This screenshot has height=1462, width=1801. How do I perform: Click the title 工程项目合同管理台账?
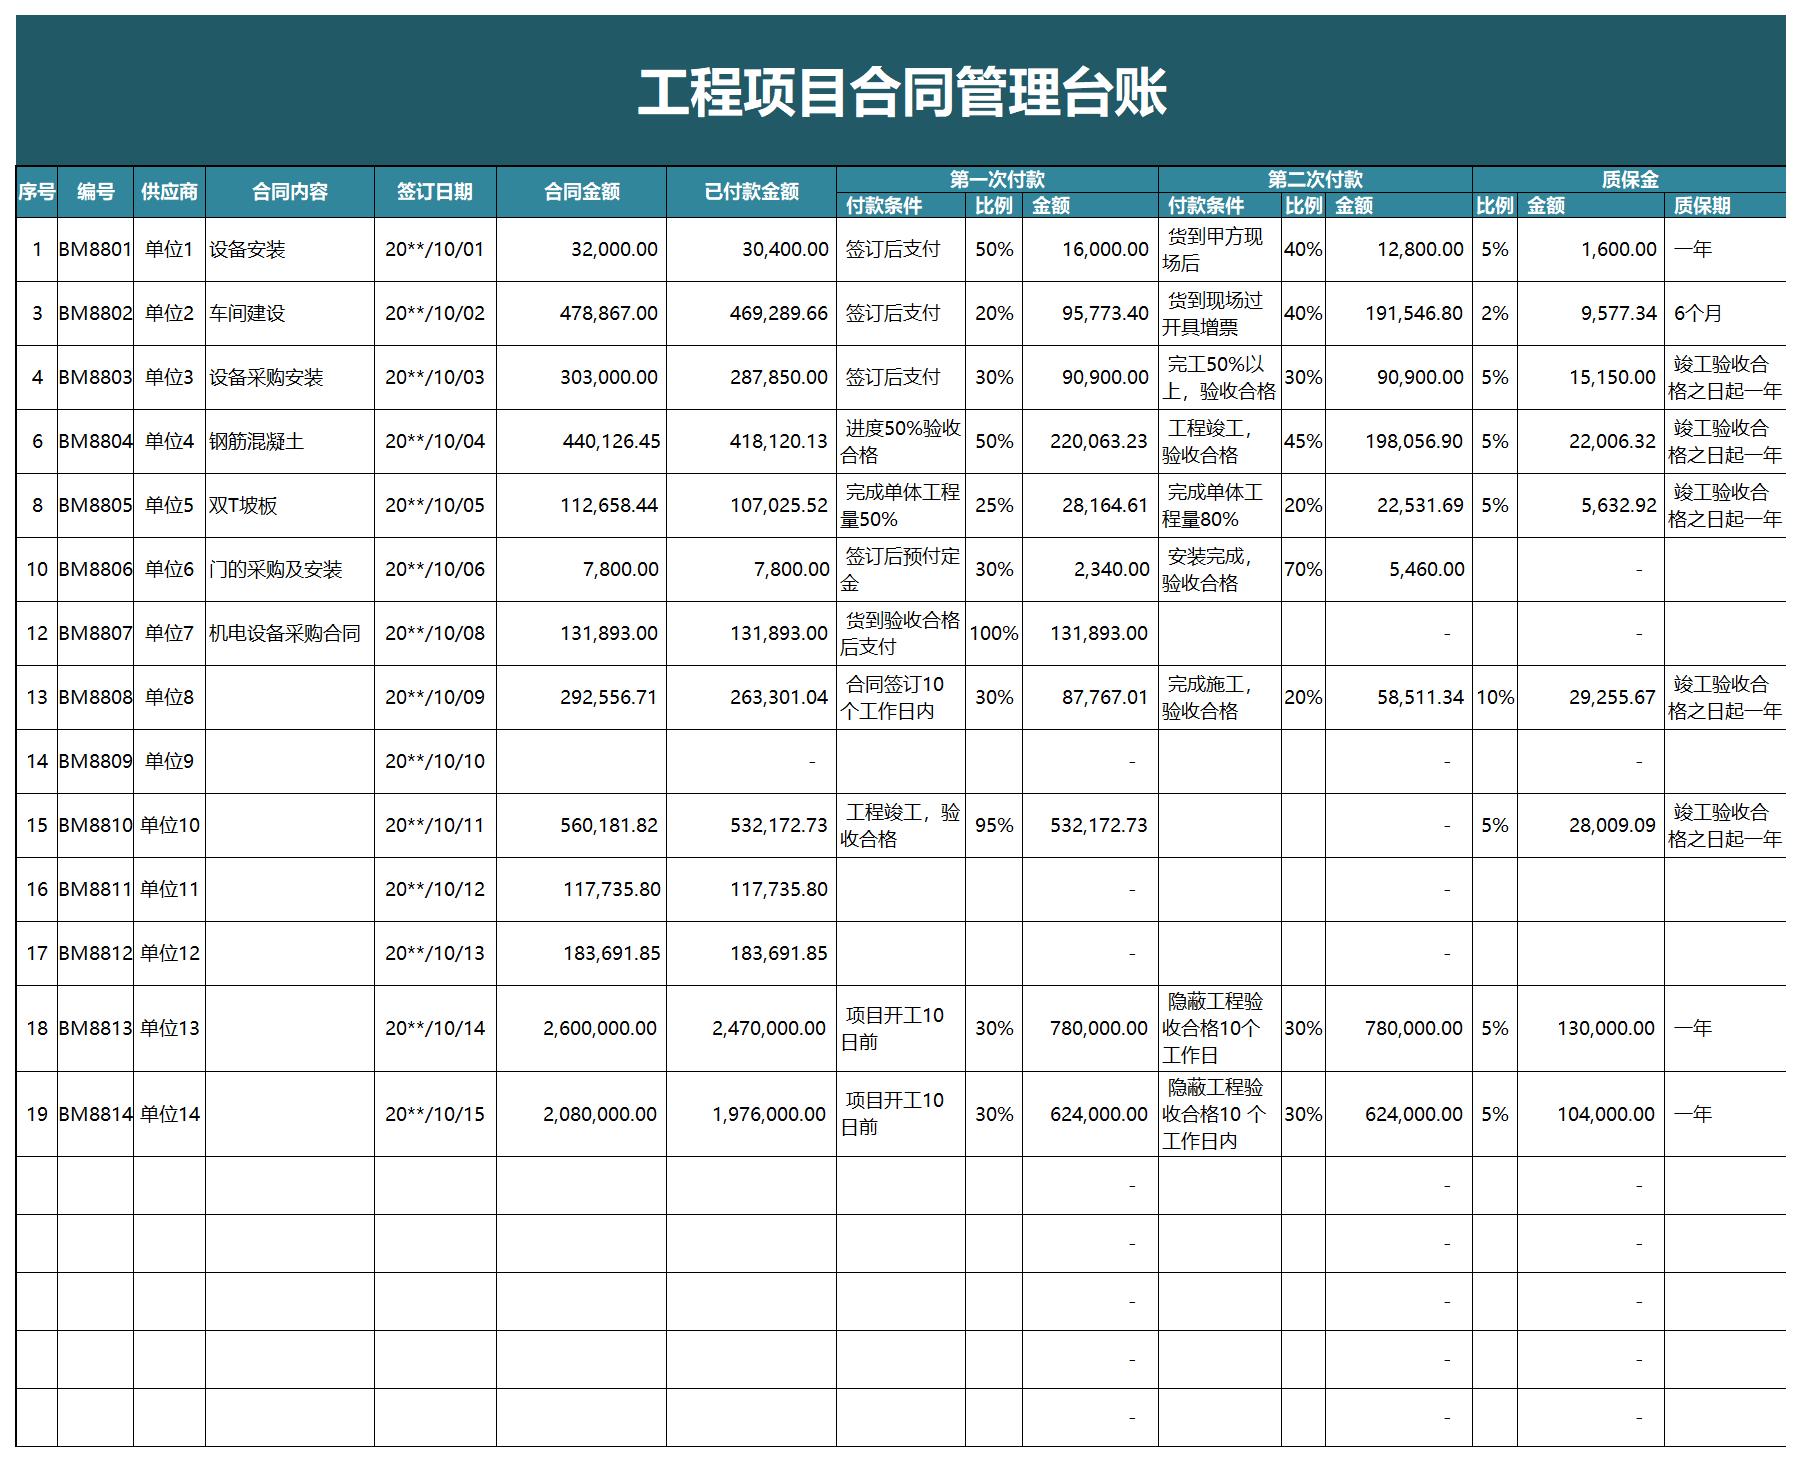[902, 92]
